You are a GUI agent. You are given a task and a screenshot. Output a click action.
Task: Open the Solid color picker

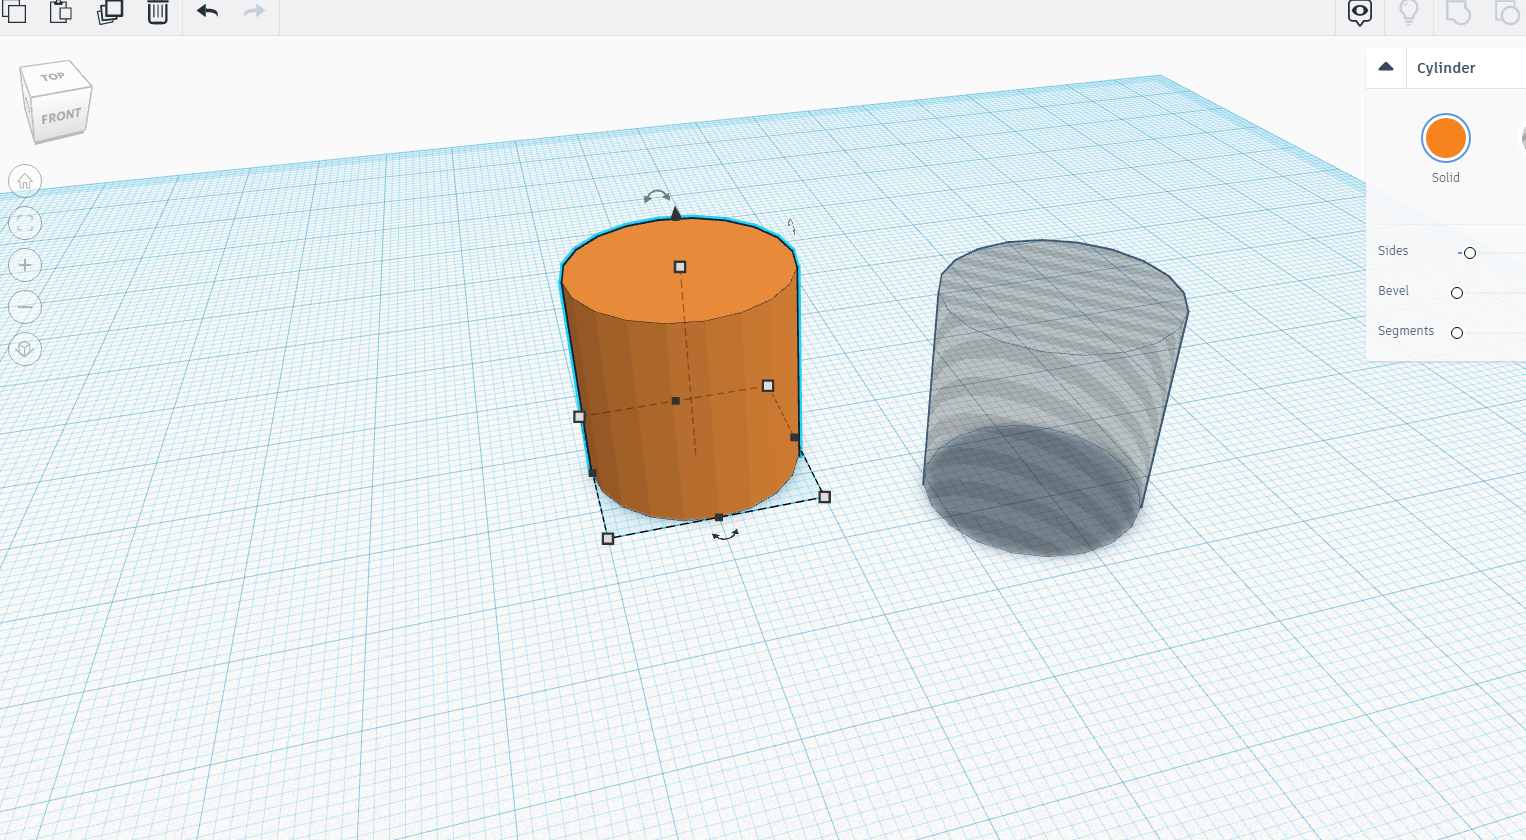(x=1445, y=137)
